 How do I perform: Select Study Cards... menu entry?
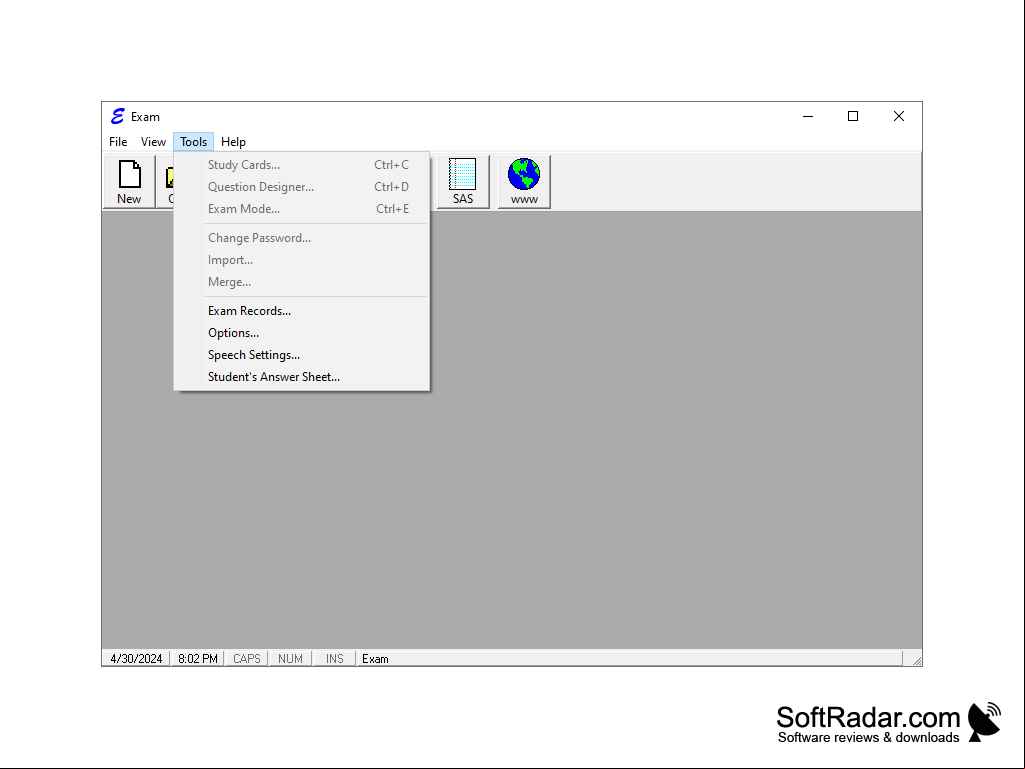point(302,165)
